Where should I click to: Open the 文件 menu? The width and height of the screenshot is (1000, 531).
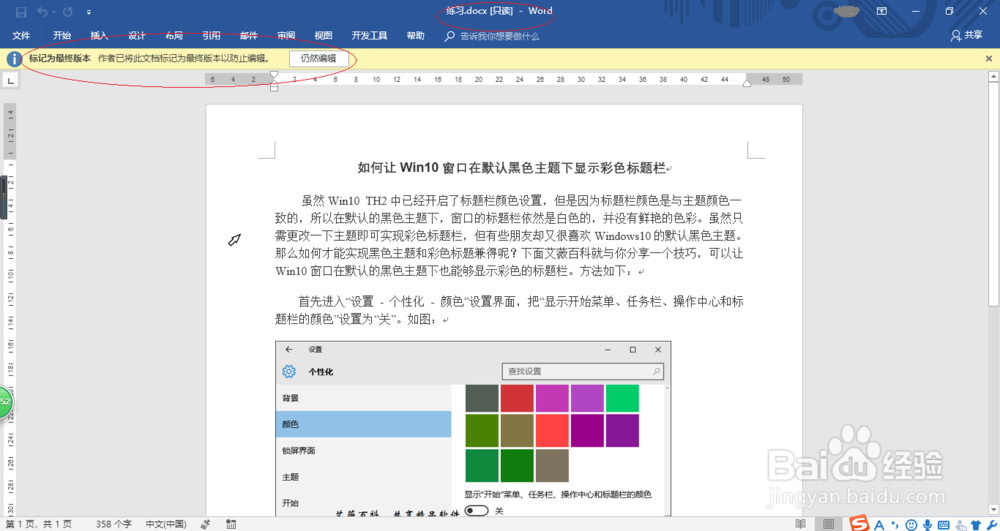pos(21,36)
